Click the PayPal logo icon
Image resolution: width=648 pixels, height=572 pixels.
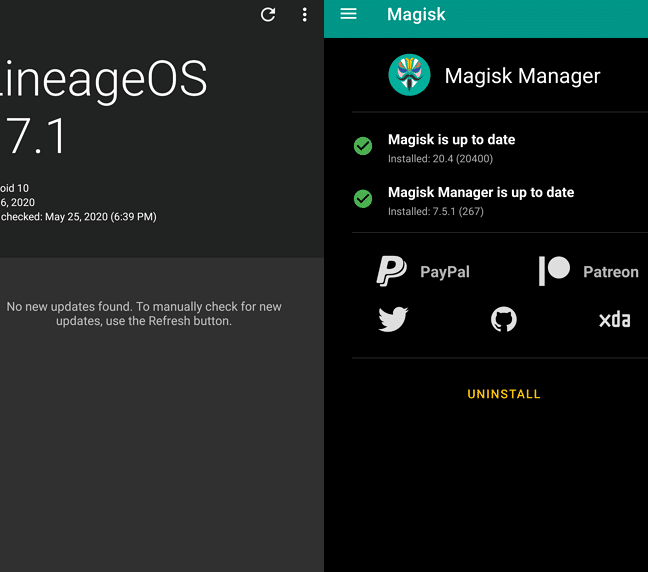[x=391, y=271]
